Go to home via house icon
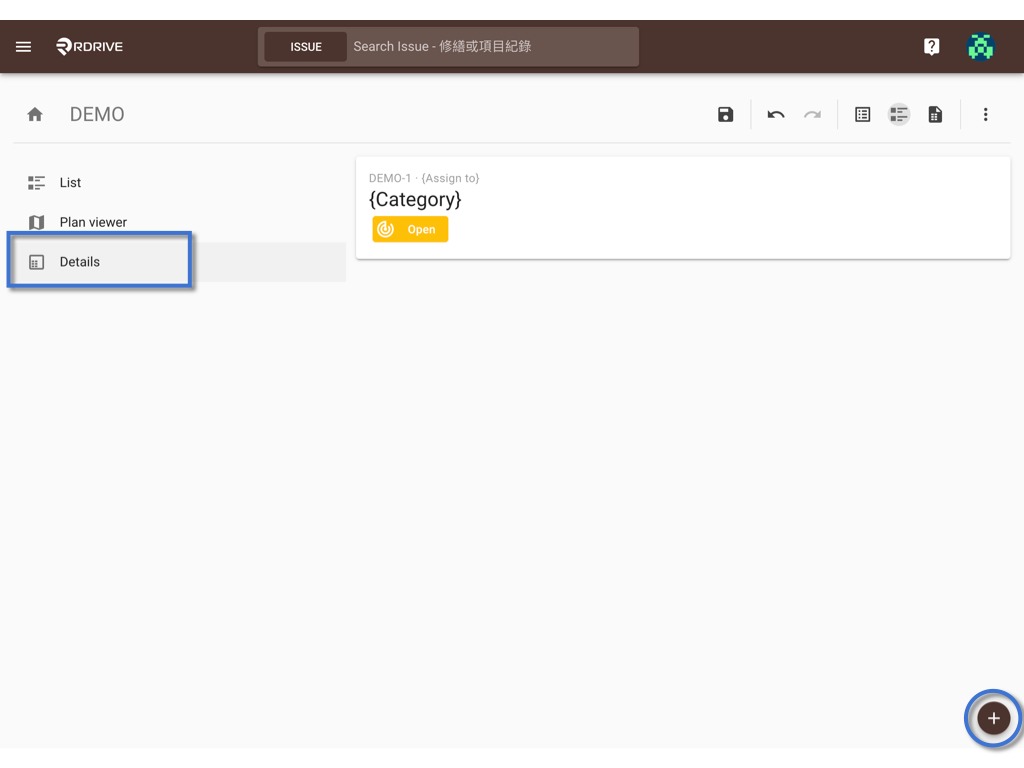Viewport: 1024px width, 768px height. tap(35, 115)
